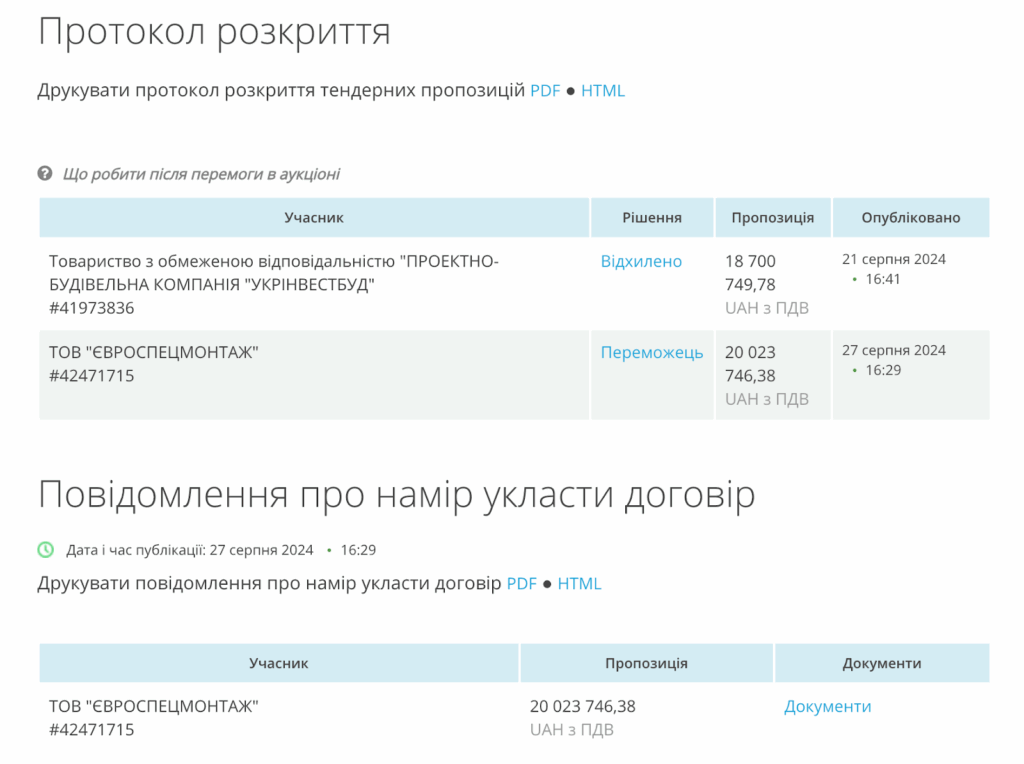Click the 'Рішення' column header
The width and height of the screenshot is (1024, 764).
click(x=652, y=217)
